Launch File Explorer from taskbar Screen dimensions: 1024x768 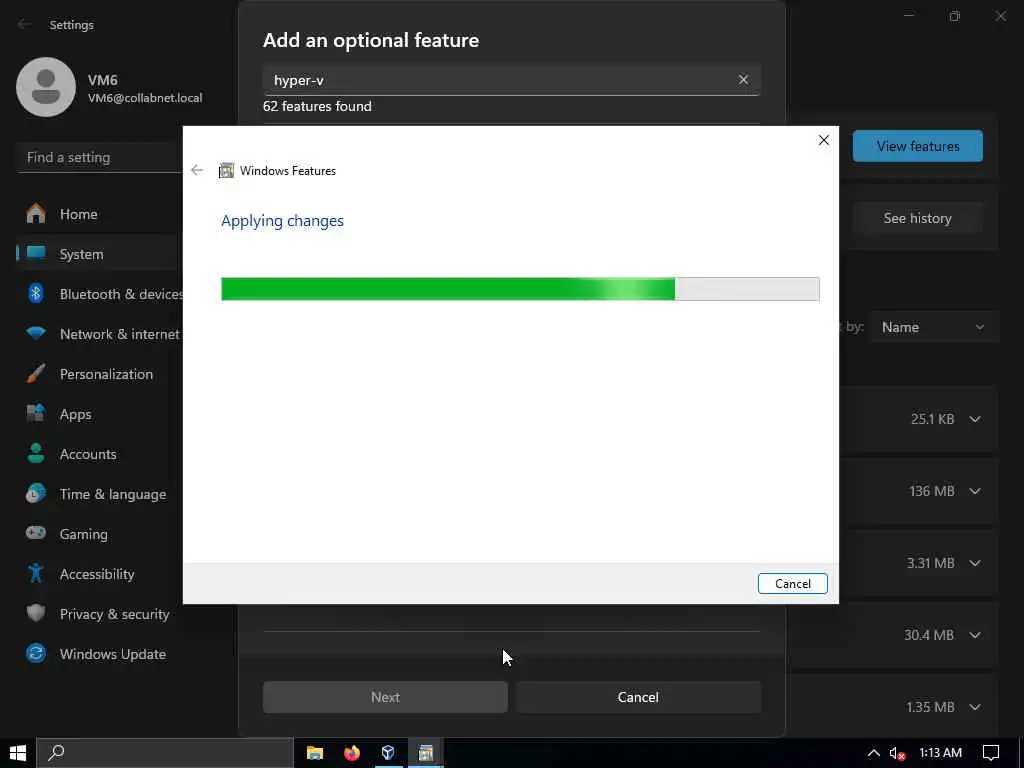[315, 753]
